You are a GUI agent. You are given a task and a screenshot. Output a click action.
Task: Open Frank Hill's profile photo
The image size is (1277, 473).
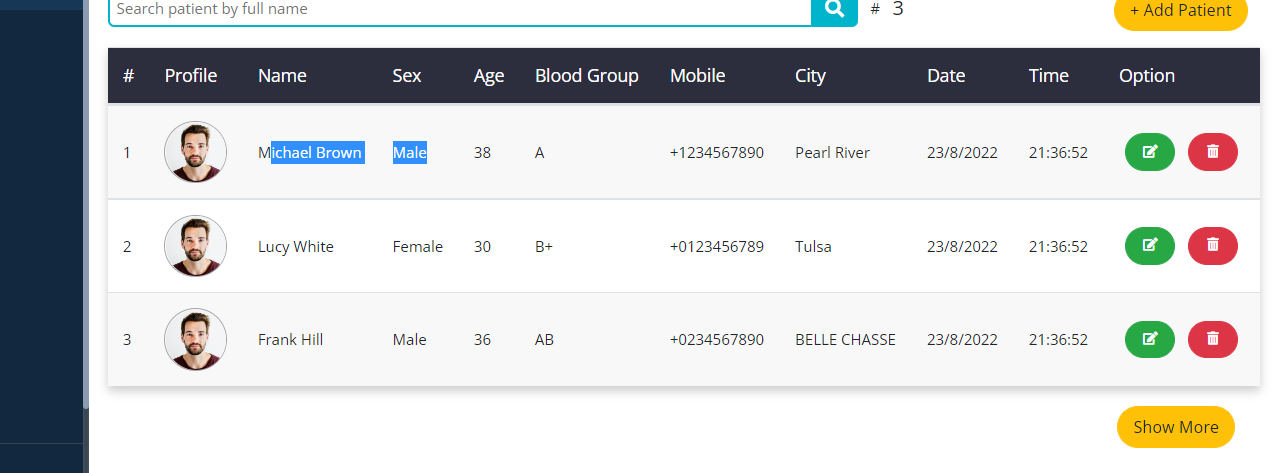pyautogui.click(x=195, y=339)
